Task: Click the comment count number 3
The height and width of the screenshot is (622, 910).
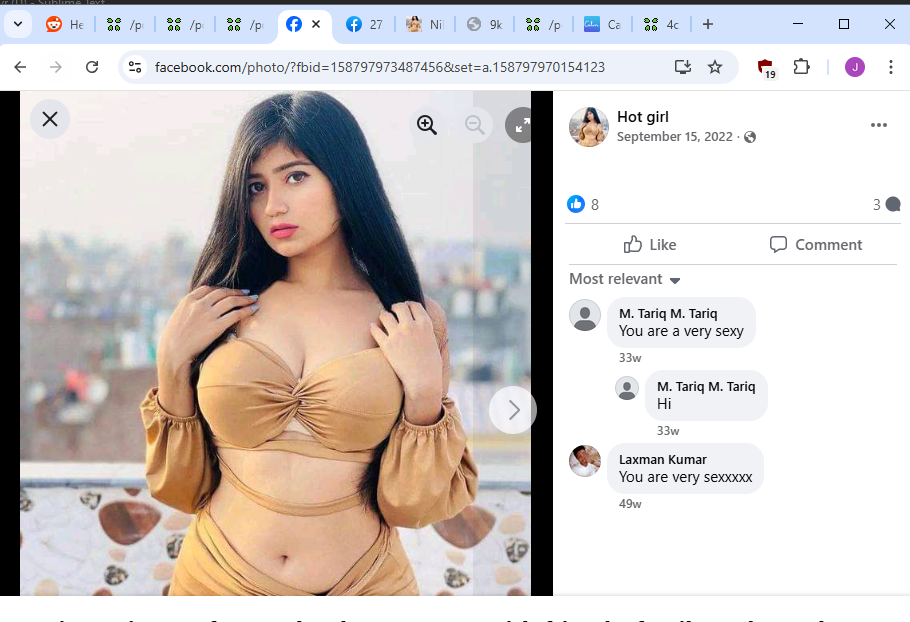Action: (x=876, y=205)
